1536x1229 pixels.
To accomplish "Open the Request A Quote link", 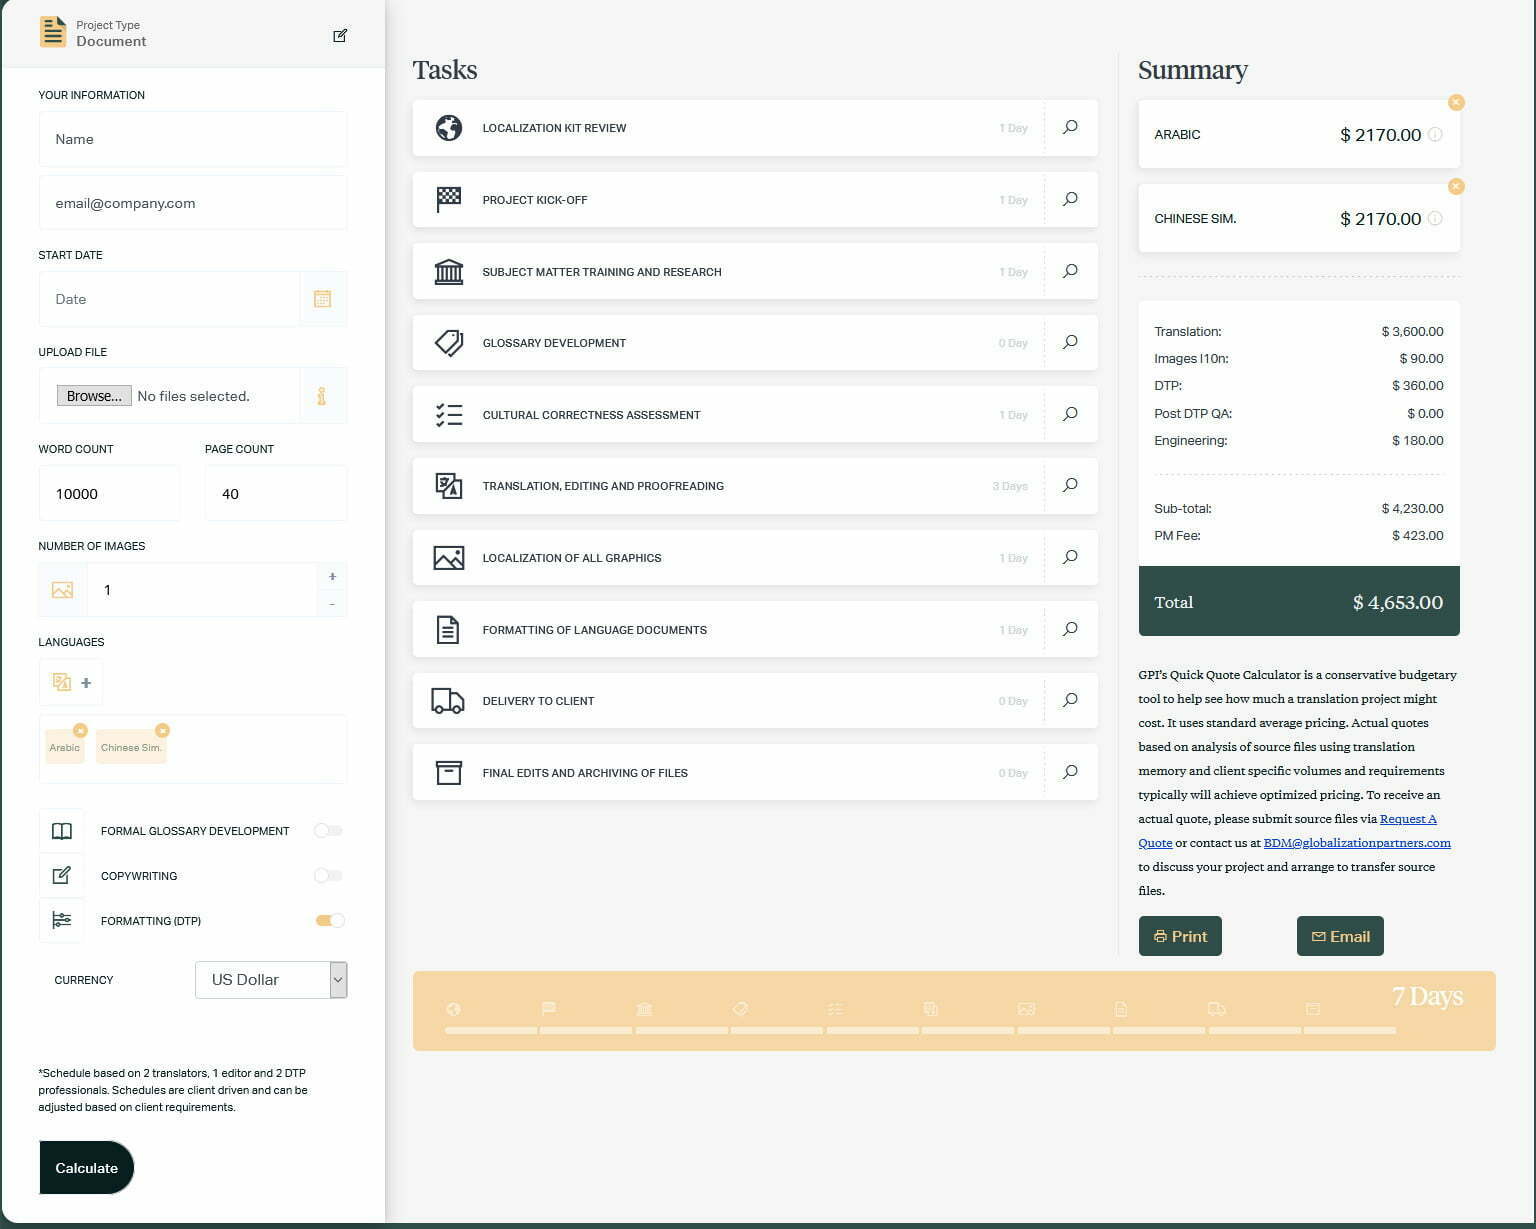I will 1407,819.
